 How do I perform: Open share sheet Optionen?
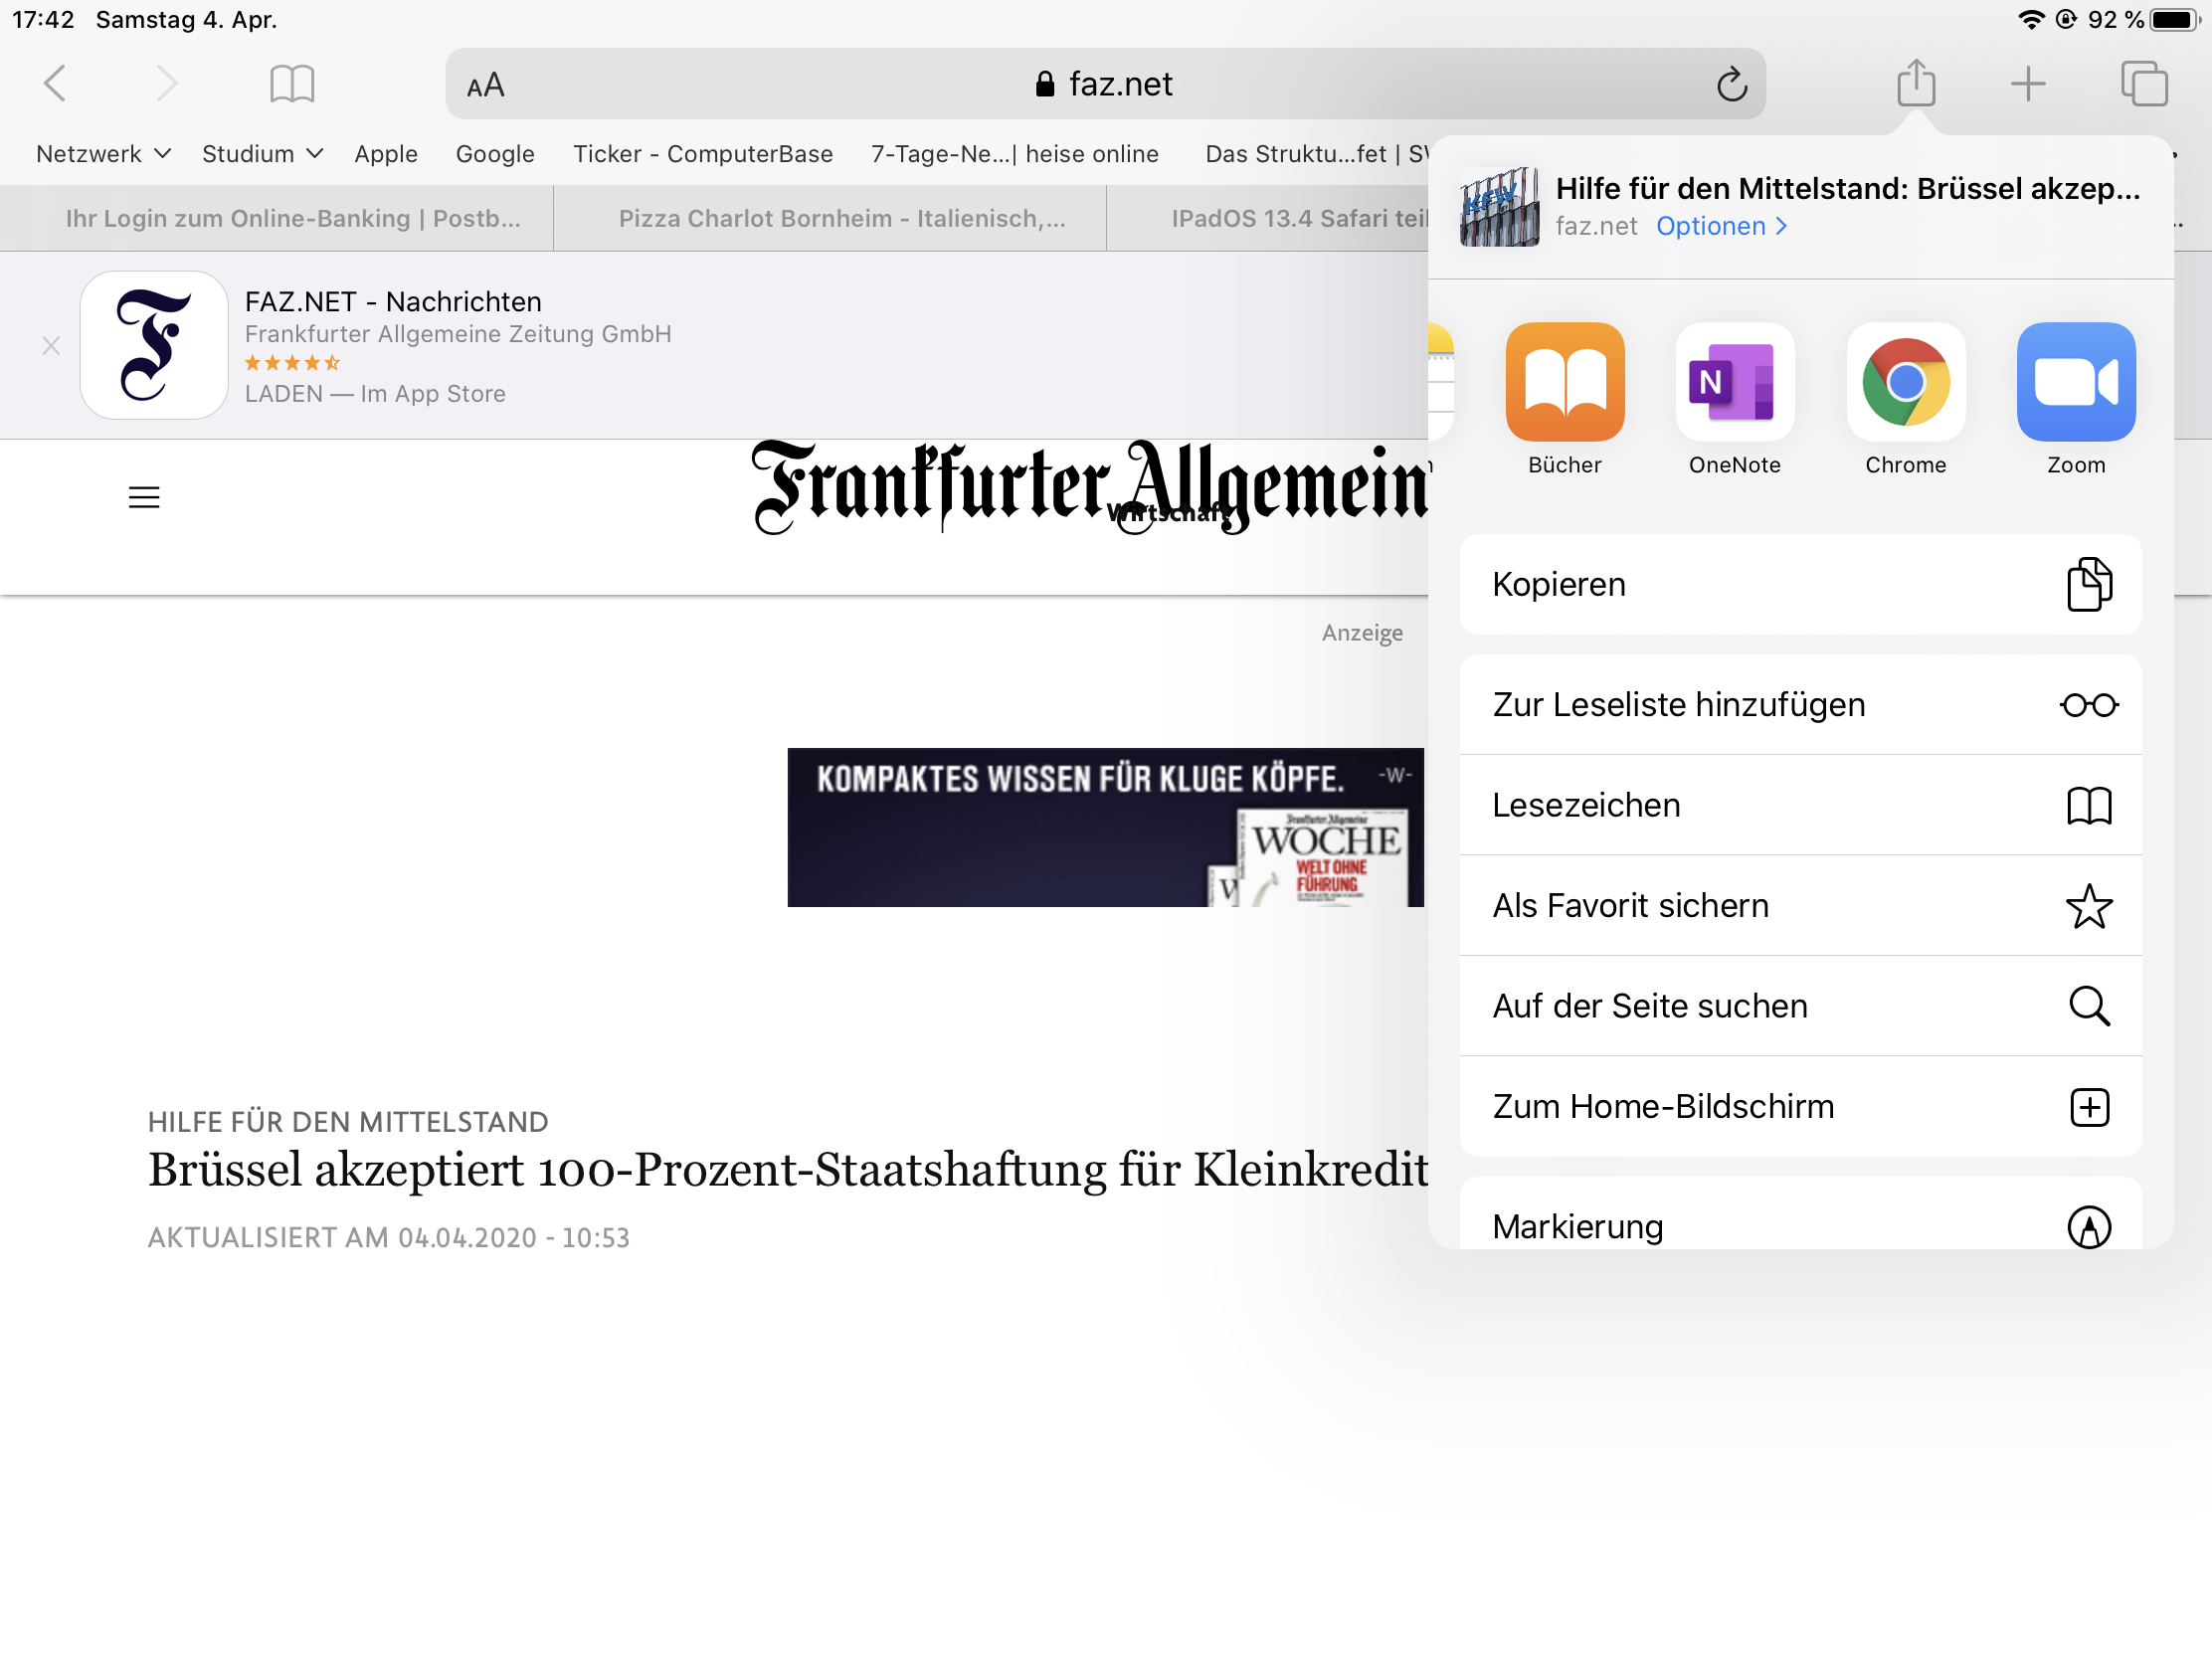(x=1720, y=227)
